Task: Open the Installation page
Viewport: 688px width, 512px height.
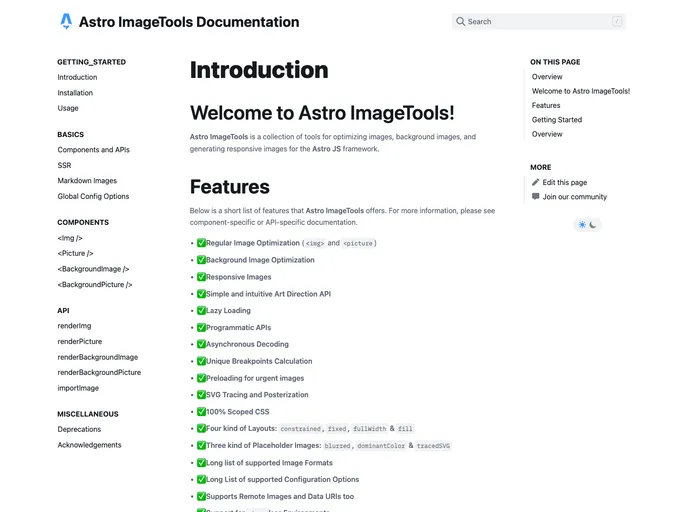Action: tap(75, 93)
